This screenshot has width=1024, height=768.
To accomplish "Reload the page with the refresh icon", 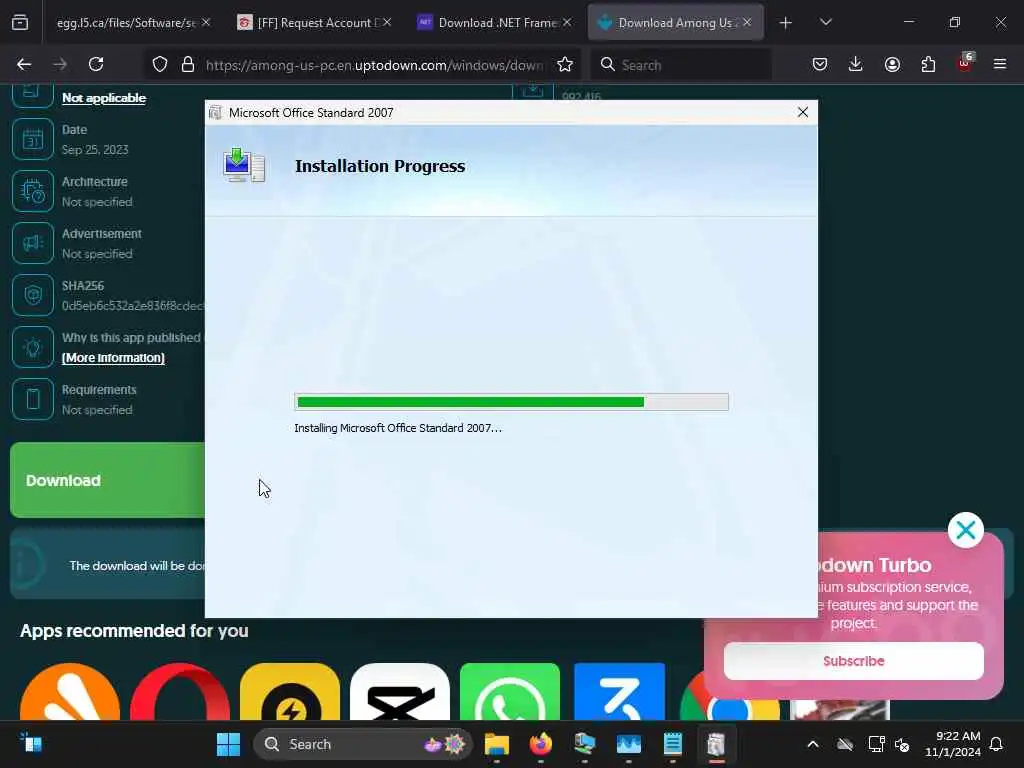I will point(96,64).
